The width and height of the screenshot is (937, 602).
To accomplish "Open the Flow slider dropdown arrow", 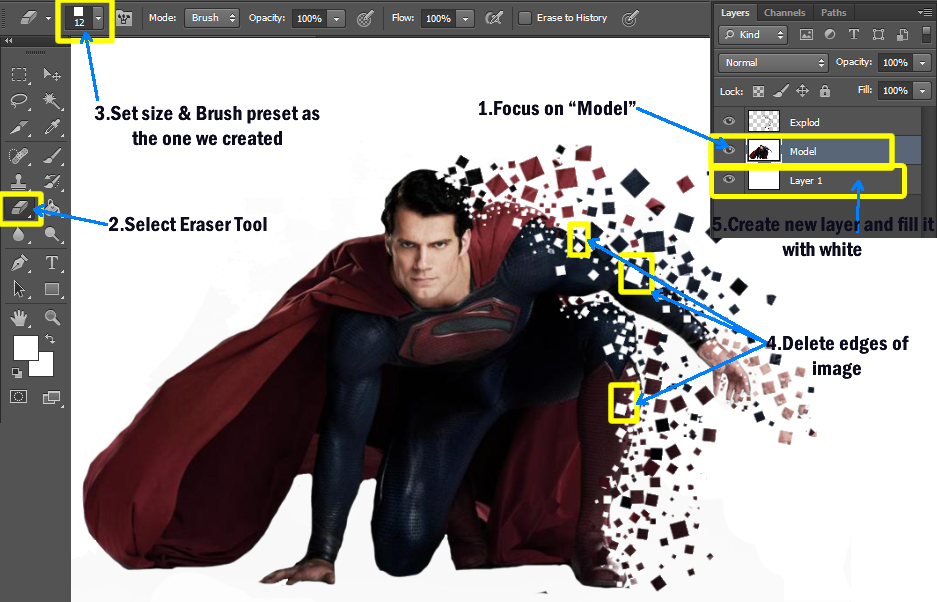I will point(465,19).
